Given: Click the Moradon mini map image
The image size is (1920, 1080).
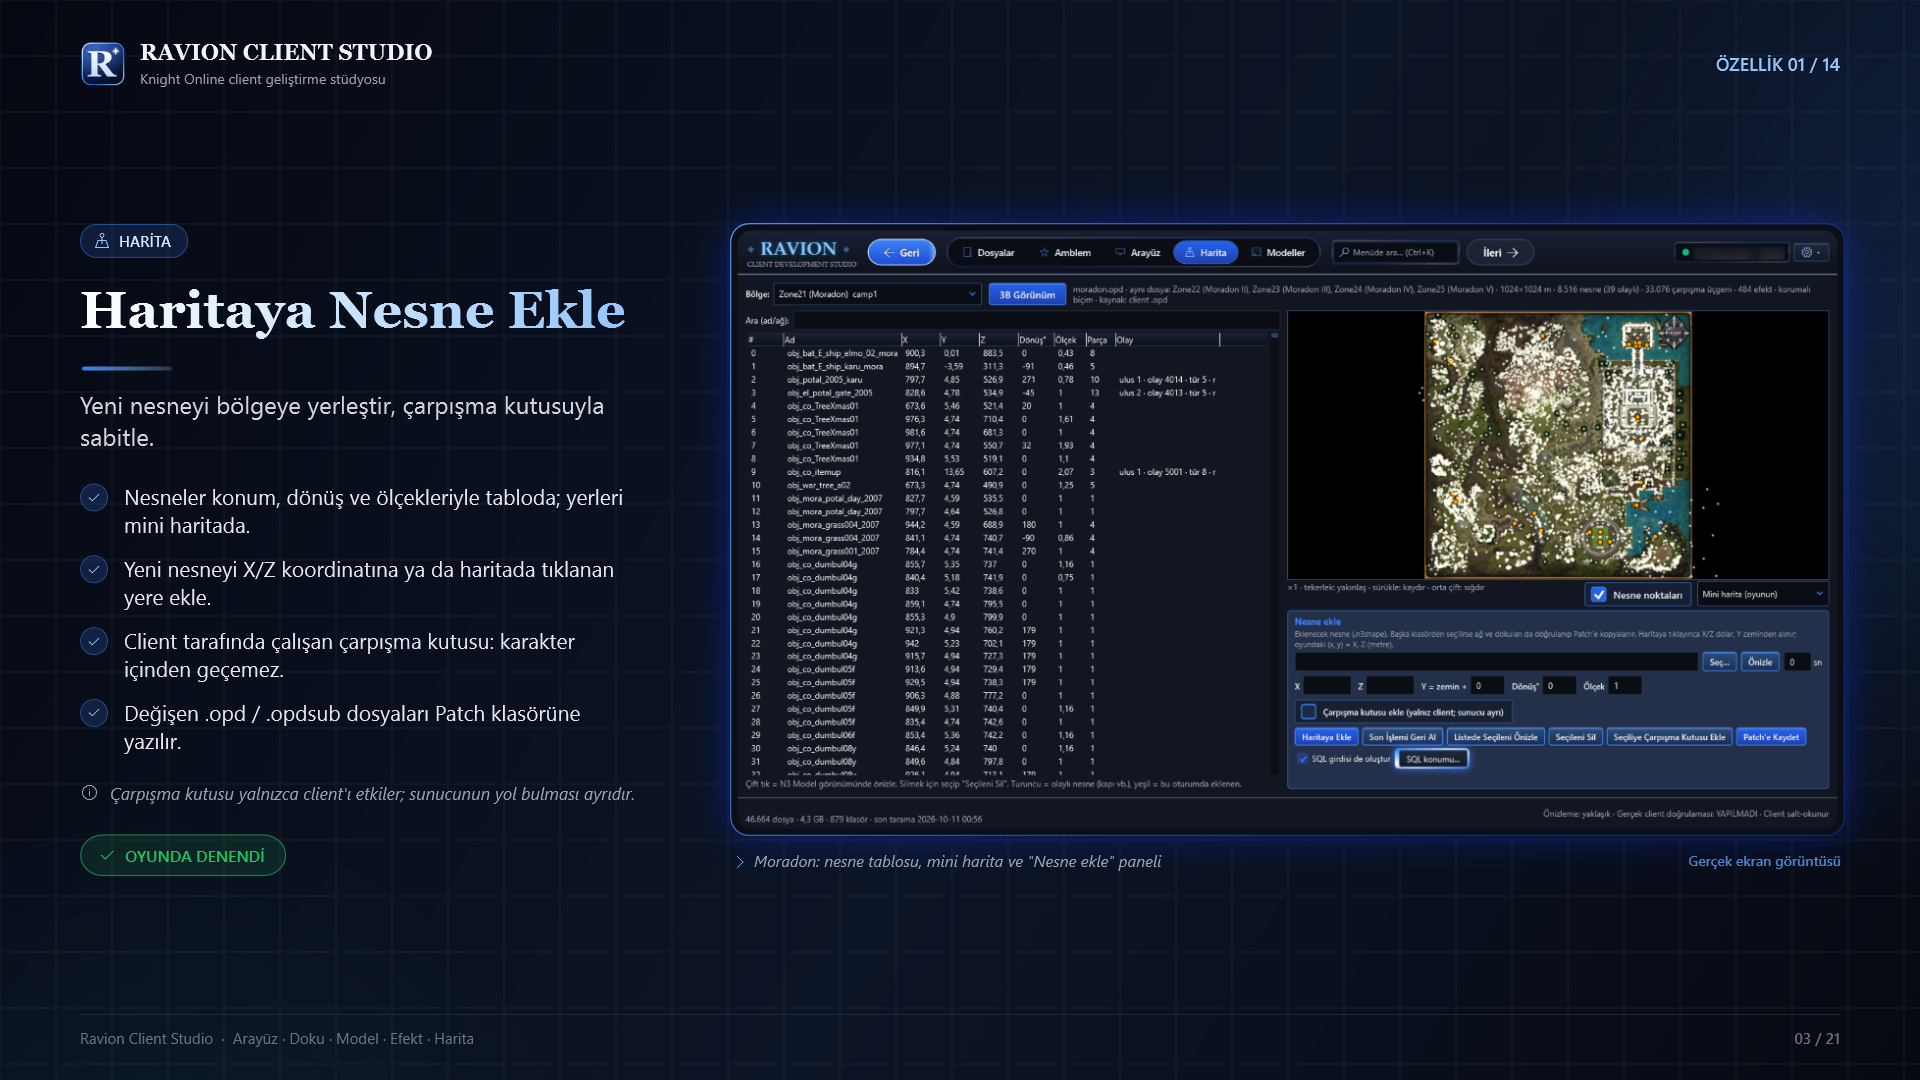Looking at the screenshot, I should pos(1557,444).
